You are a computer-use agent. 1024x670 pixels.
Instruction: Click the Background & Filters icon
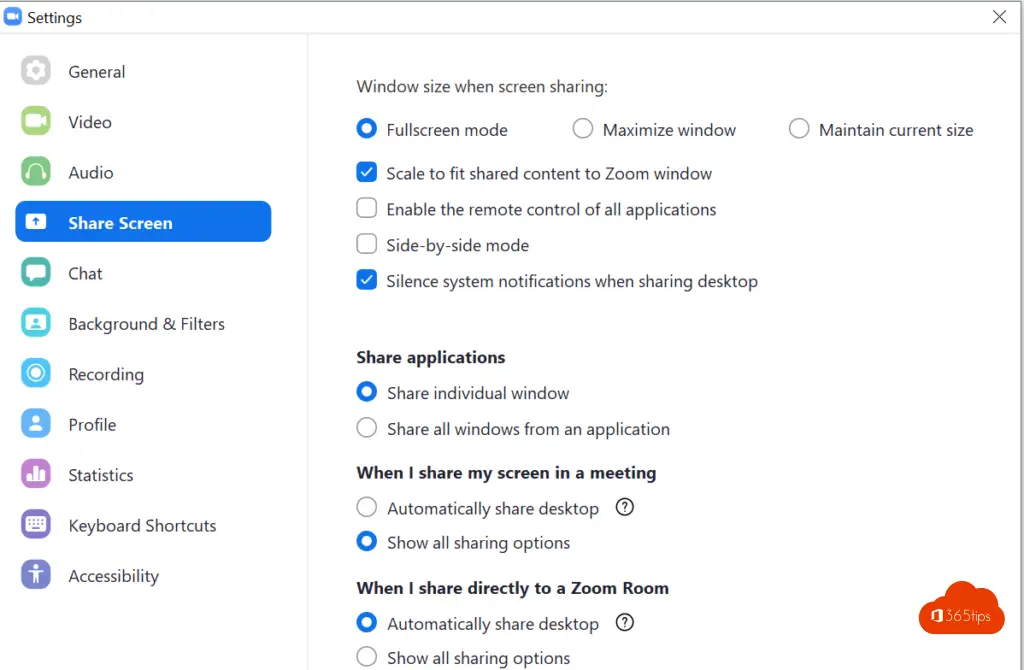click(36, 324)
